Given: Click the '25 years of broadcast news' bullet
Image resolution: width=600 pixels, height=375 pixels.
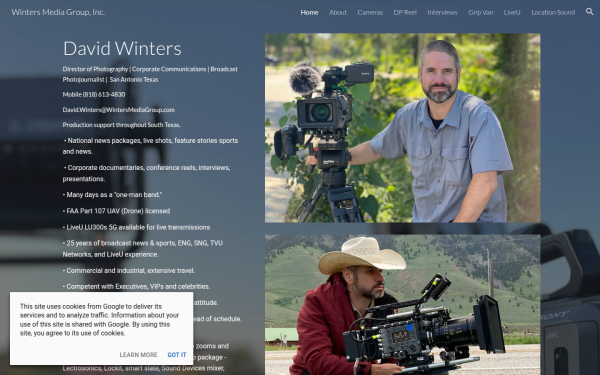Looking at the screenshot, I should pyautogui.click(x=142, y=249).
